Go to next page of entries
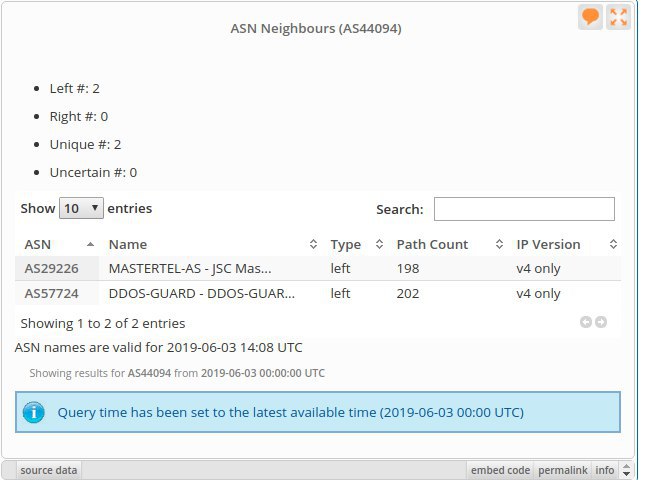Image resolution: width=647 pixels, height=480 pixels. [x=601, y=322]
